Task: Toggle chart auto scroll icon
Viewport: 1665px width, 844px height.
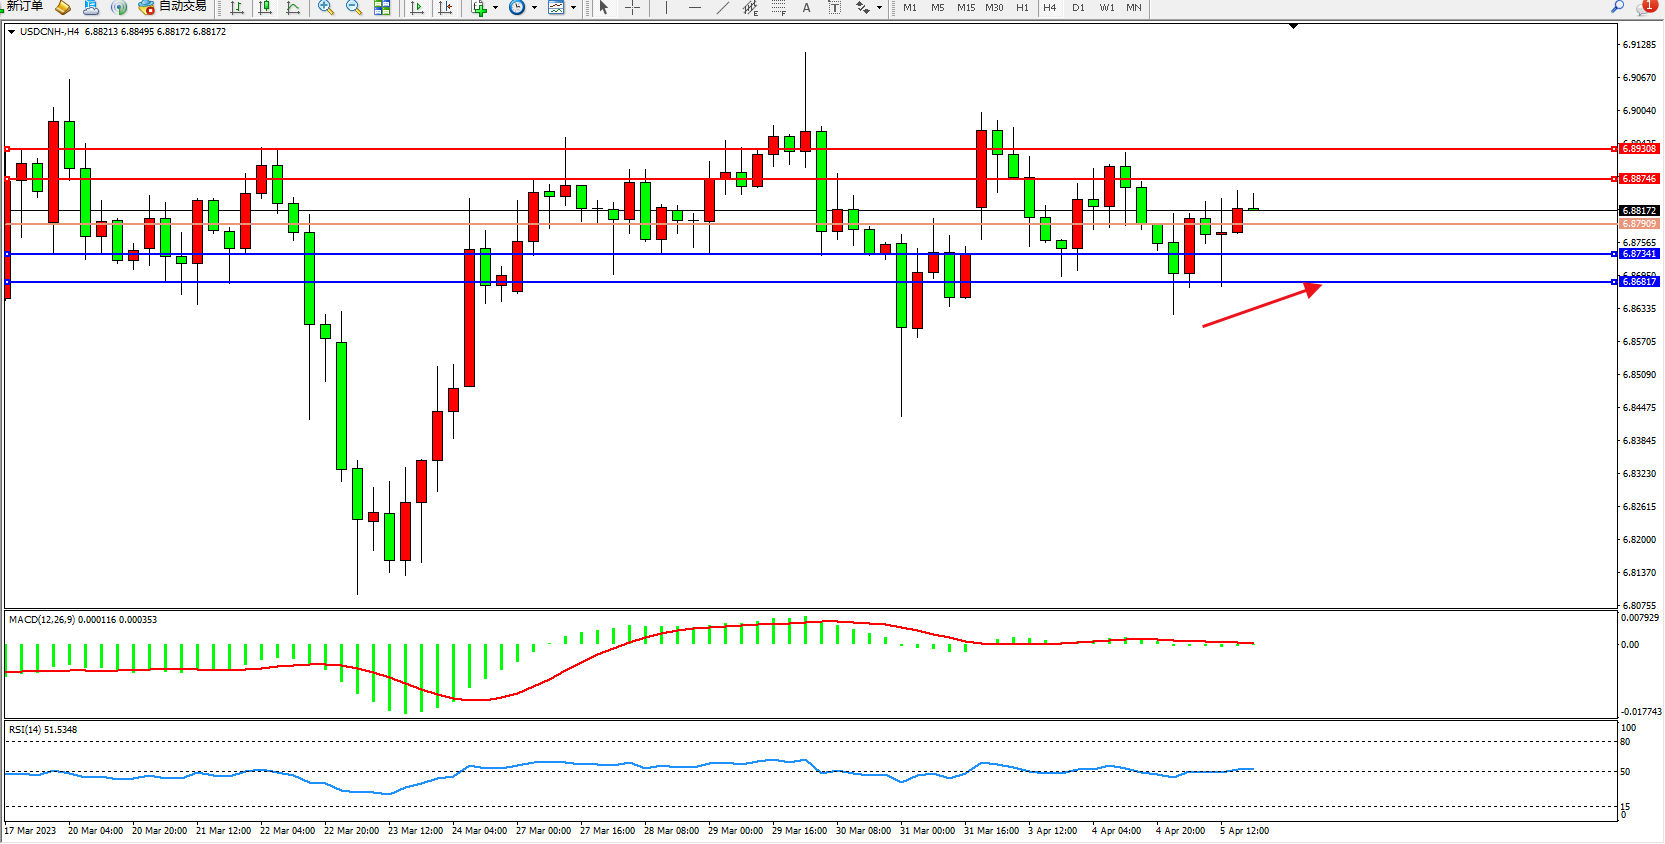Action: point(417,7)
